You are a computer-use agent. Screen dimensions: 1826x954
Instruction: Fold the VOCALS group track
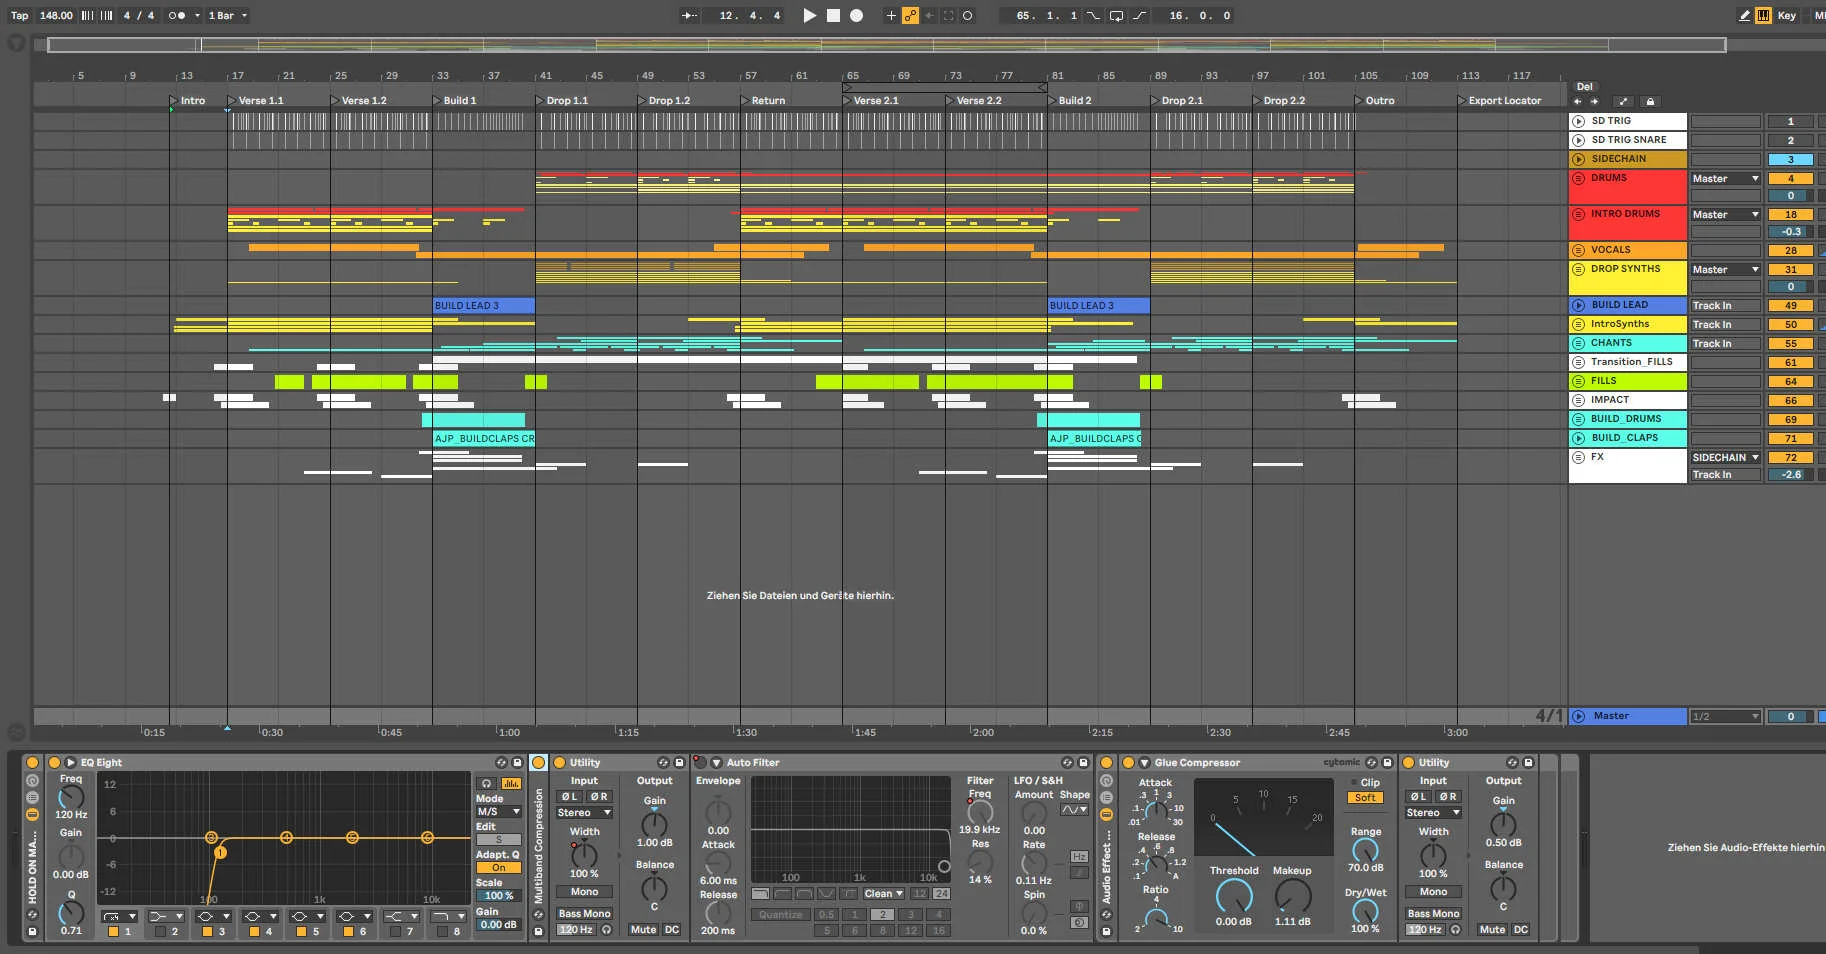point(1579,250)
